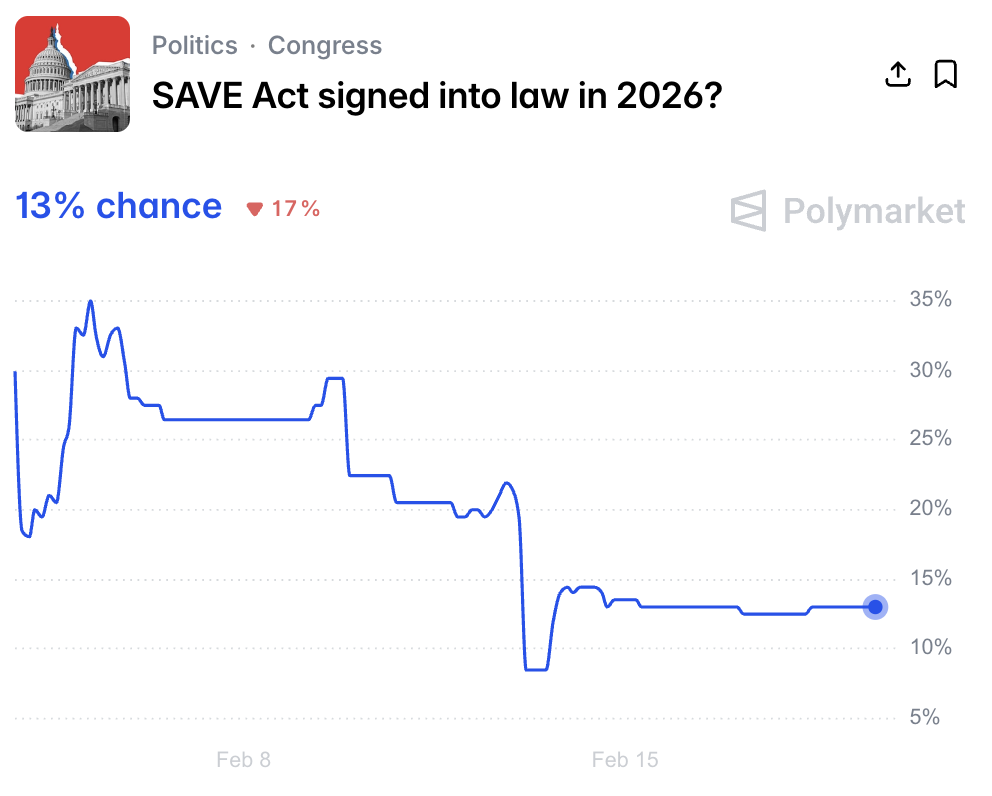The width and height of the screenshot is (992, 796).
Task: Click the 30% y-axis label
Action: click(930, 370)
